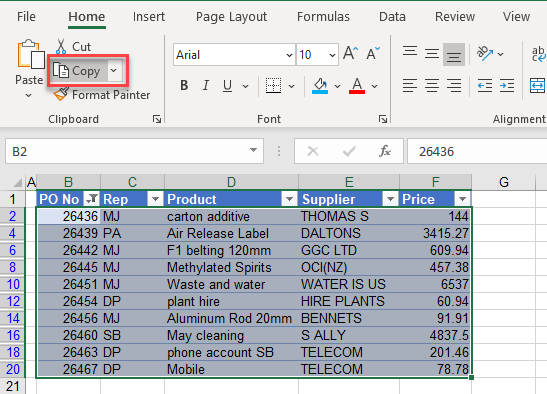Decrease indent

[485, 86]
